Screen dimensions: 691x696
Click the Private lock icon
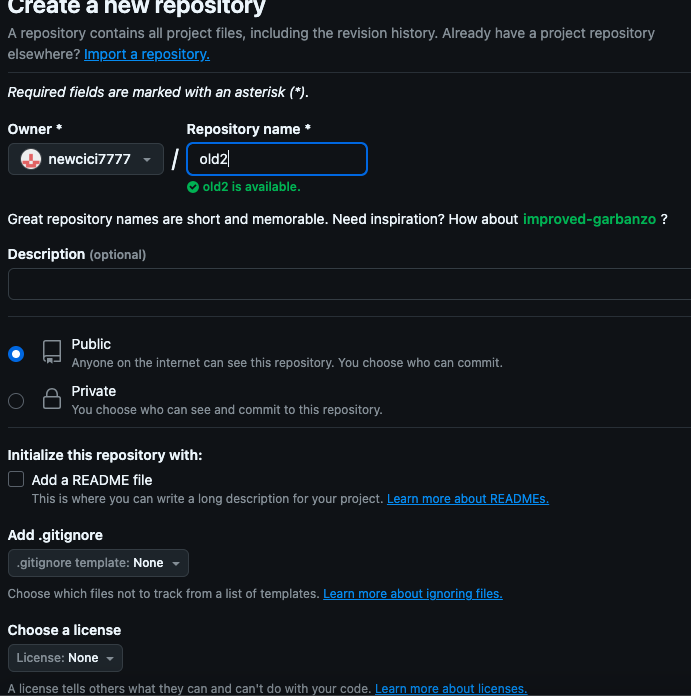pos(52,399)
